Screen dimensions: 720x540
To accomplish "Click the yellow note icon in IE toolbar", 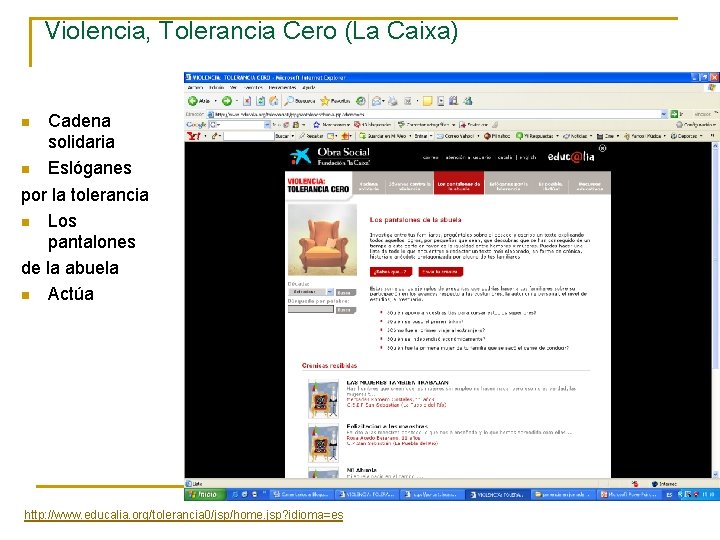I will click(x=428, y=101).
